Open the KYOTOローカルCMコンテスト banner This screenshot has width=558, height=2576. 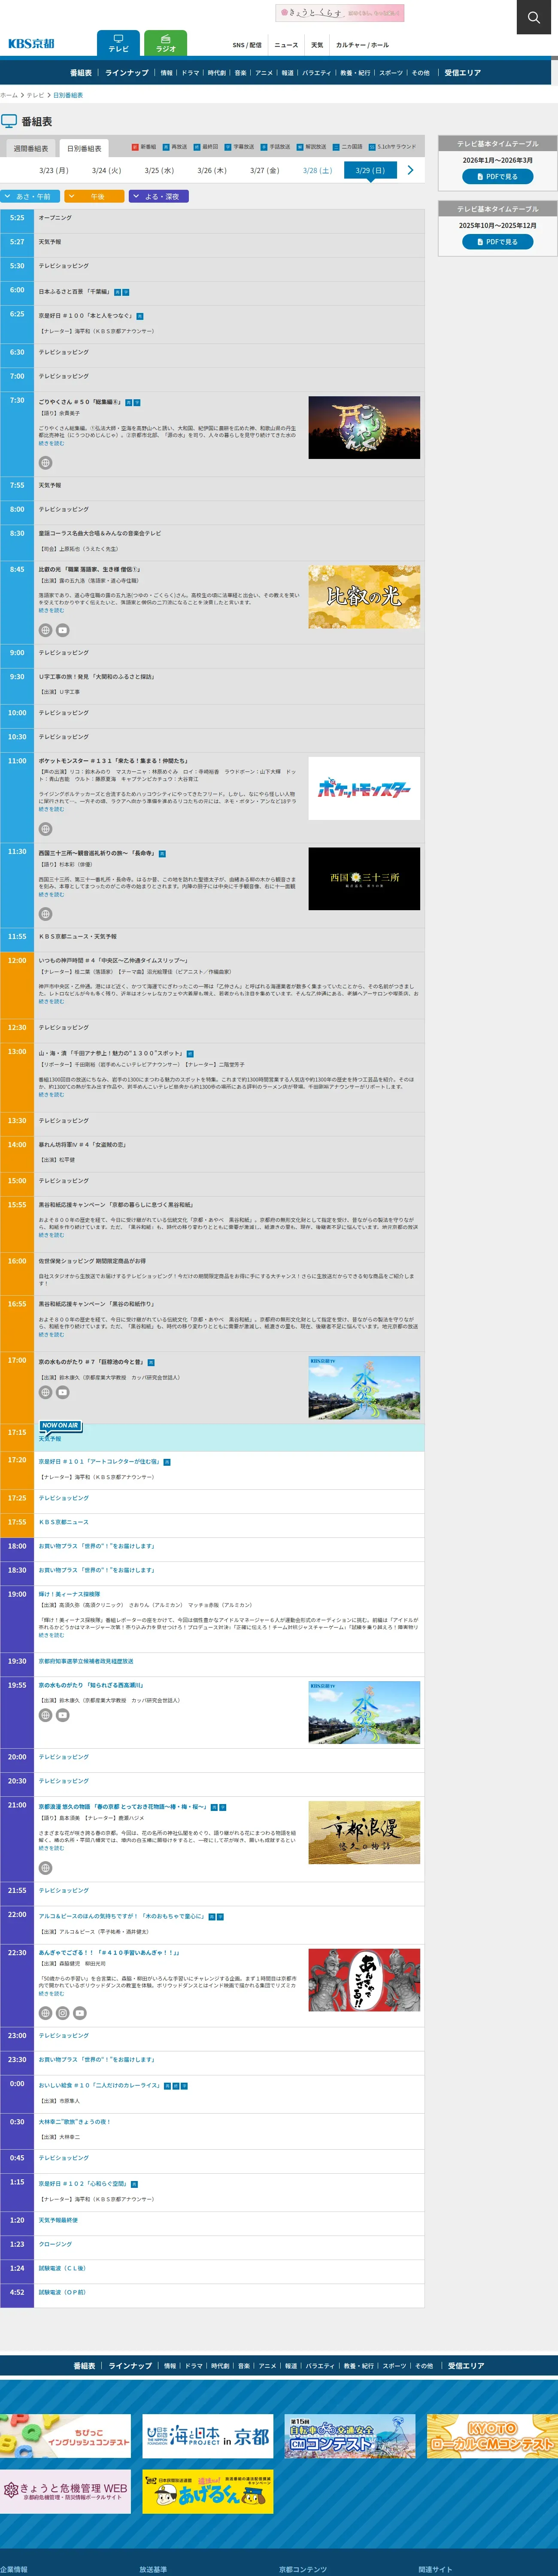point(492,2436)
